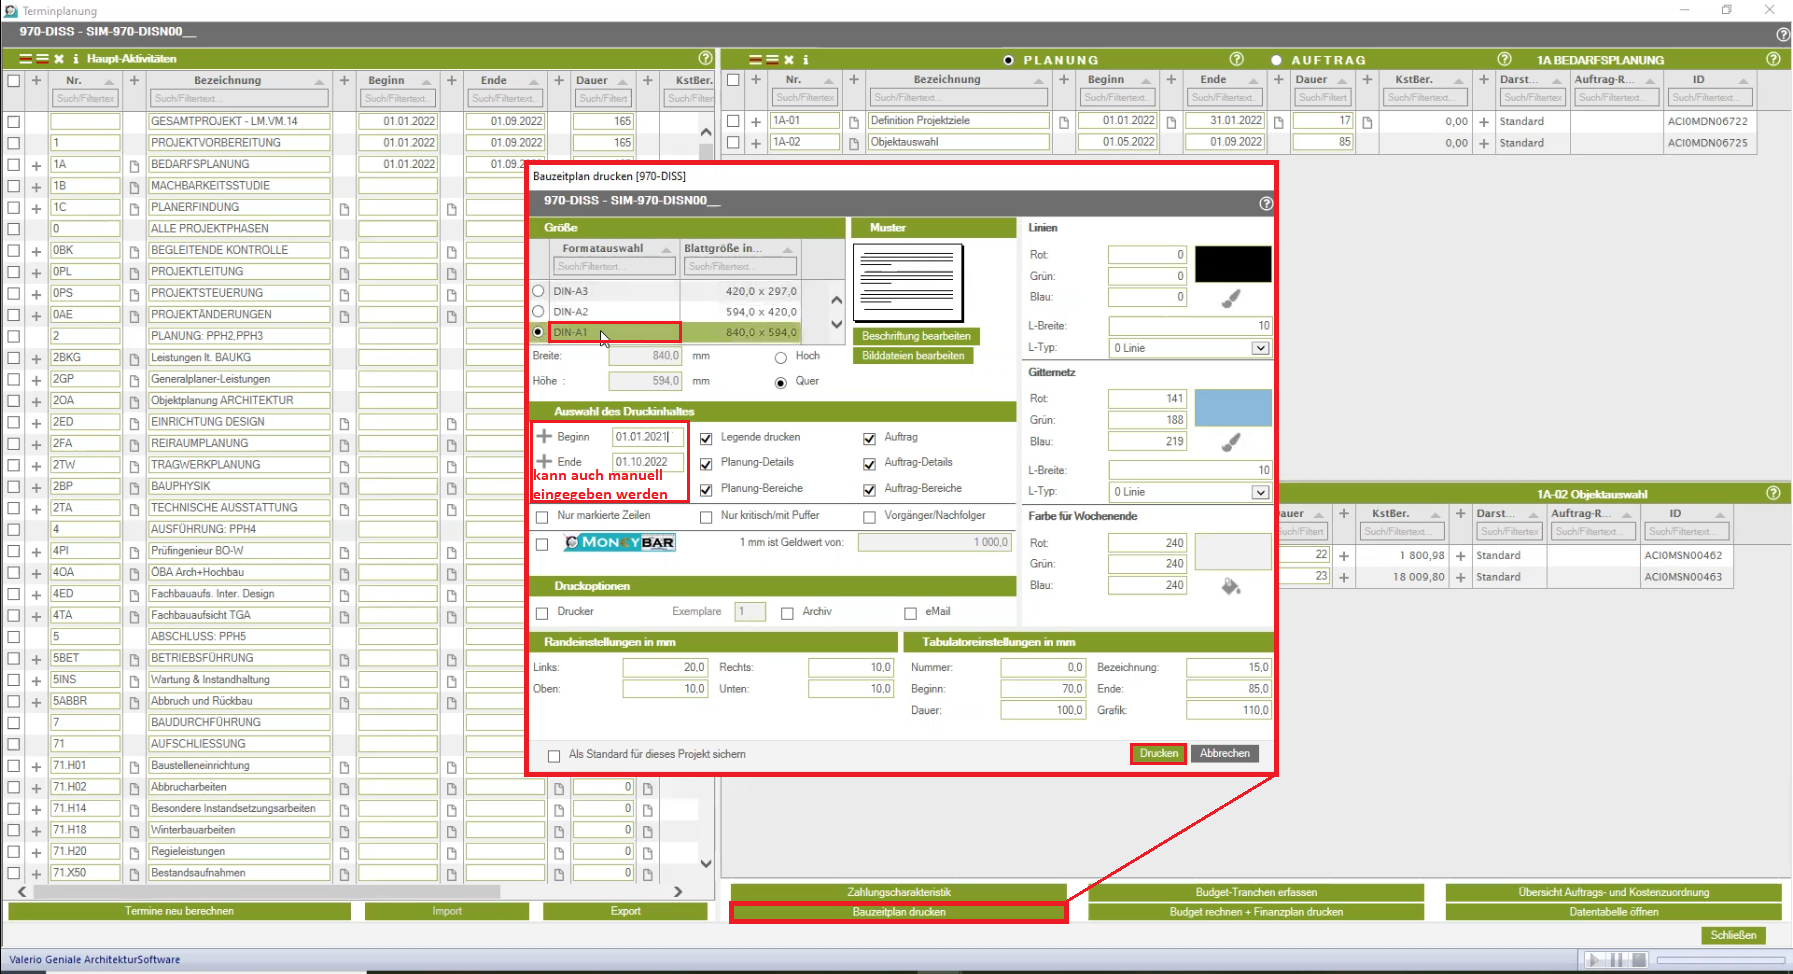
Task: Click the Drucken button
Action: click(1158, 754)
